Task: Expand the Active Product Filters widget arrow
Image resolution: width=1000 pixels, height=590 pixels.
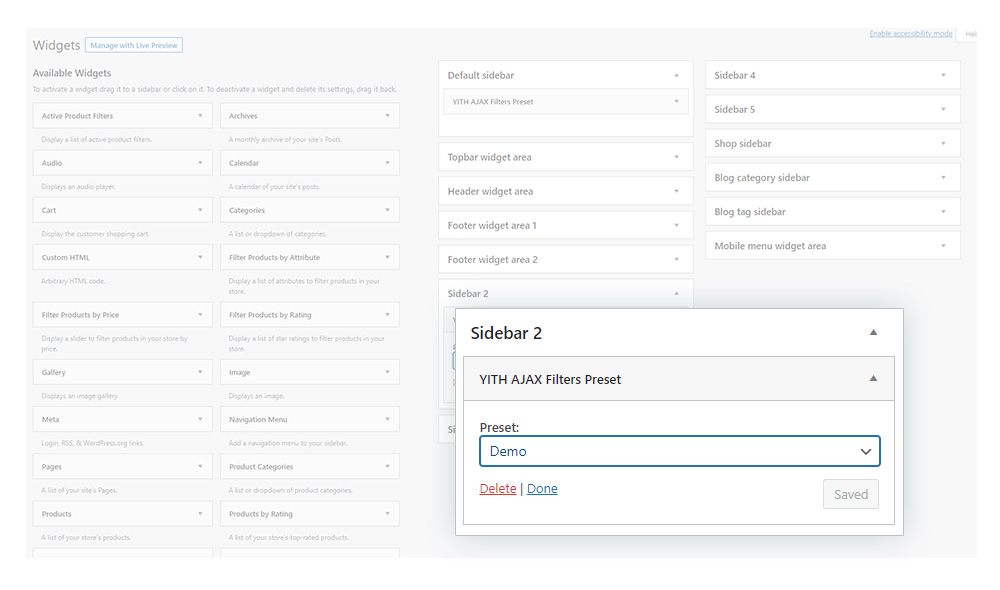Action: pos(200,115)
